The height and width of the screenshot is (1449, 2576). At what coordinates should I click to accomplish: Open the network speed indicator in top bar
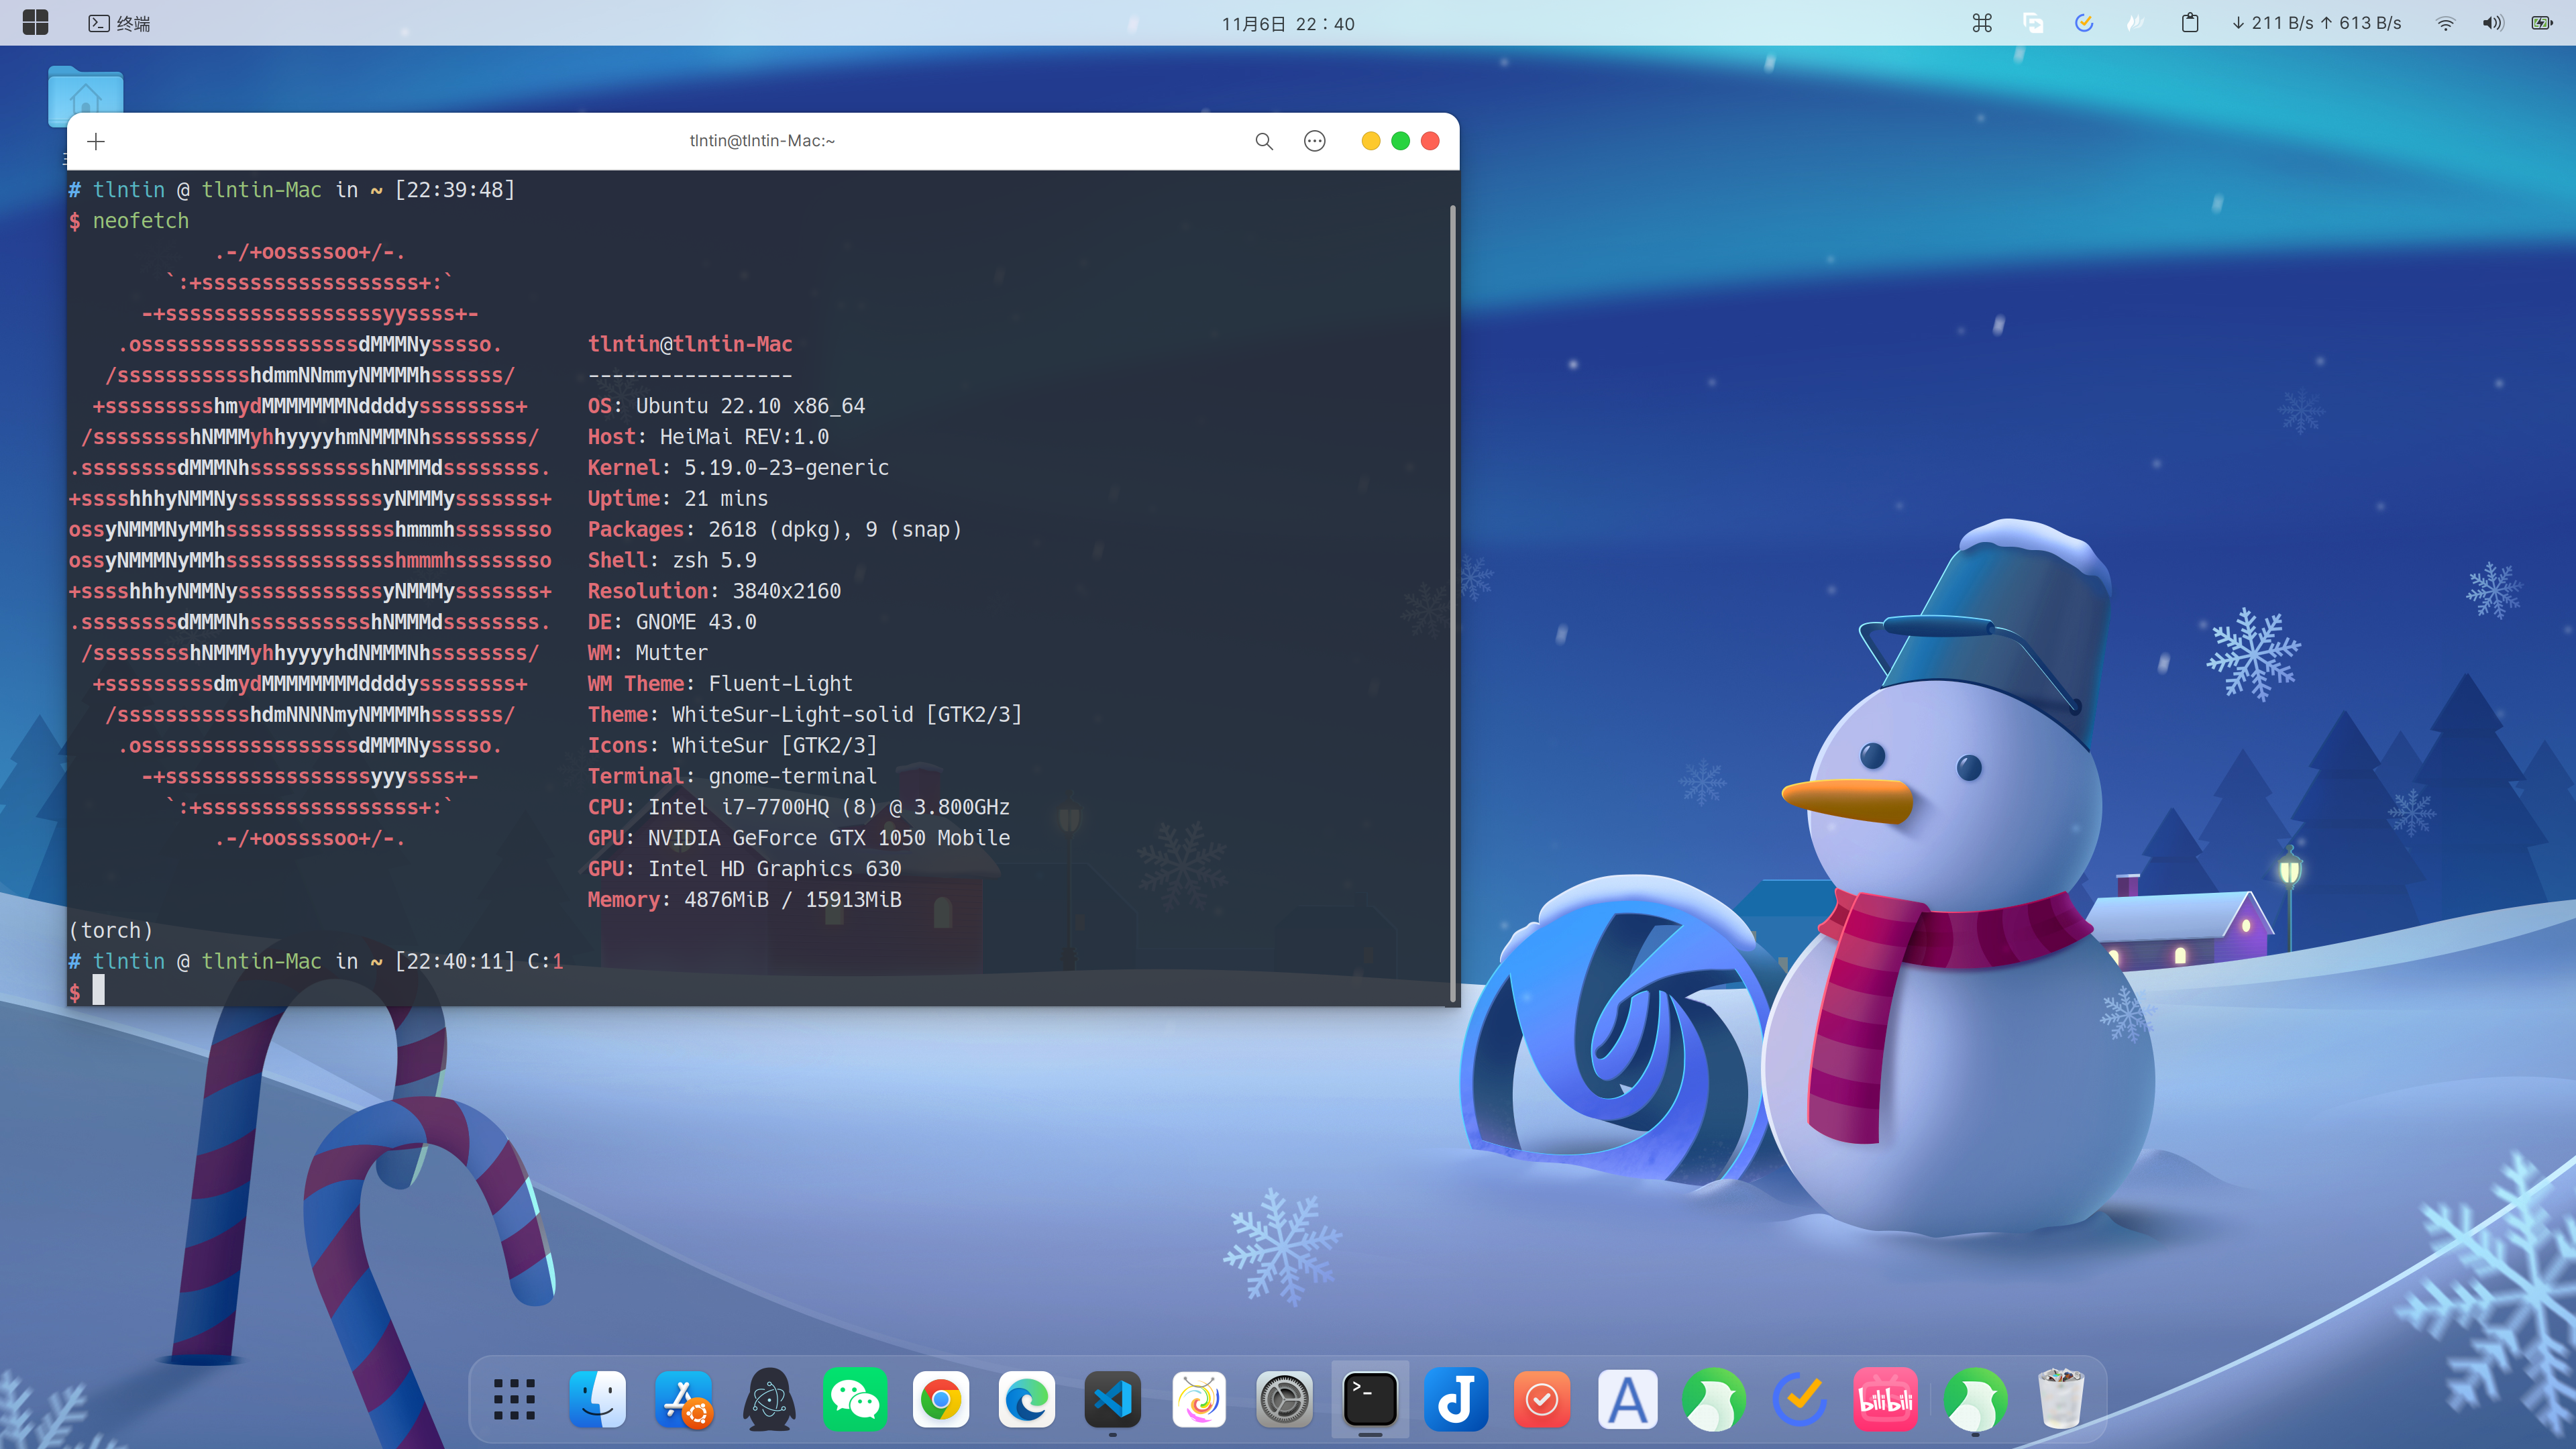click(x=2316, y=23)
